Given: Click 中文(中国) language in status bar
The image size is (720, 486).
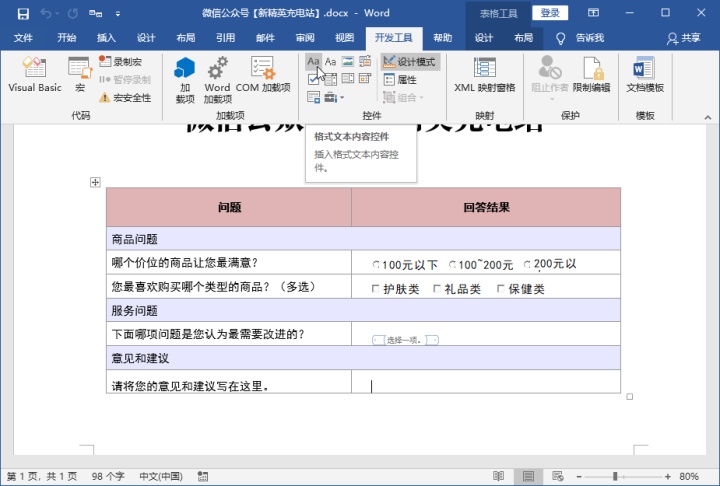Looking at the screenshot, I should tap(161, 476).
